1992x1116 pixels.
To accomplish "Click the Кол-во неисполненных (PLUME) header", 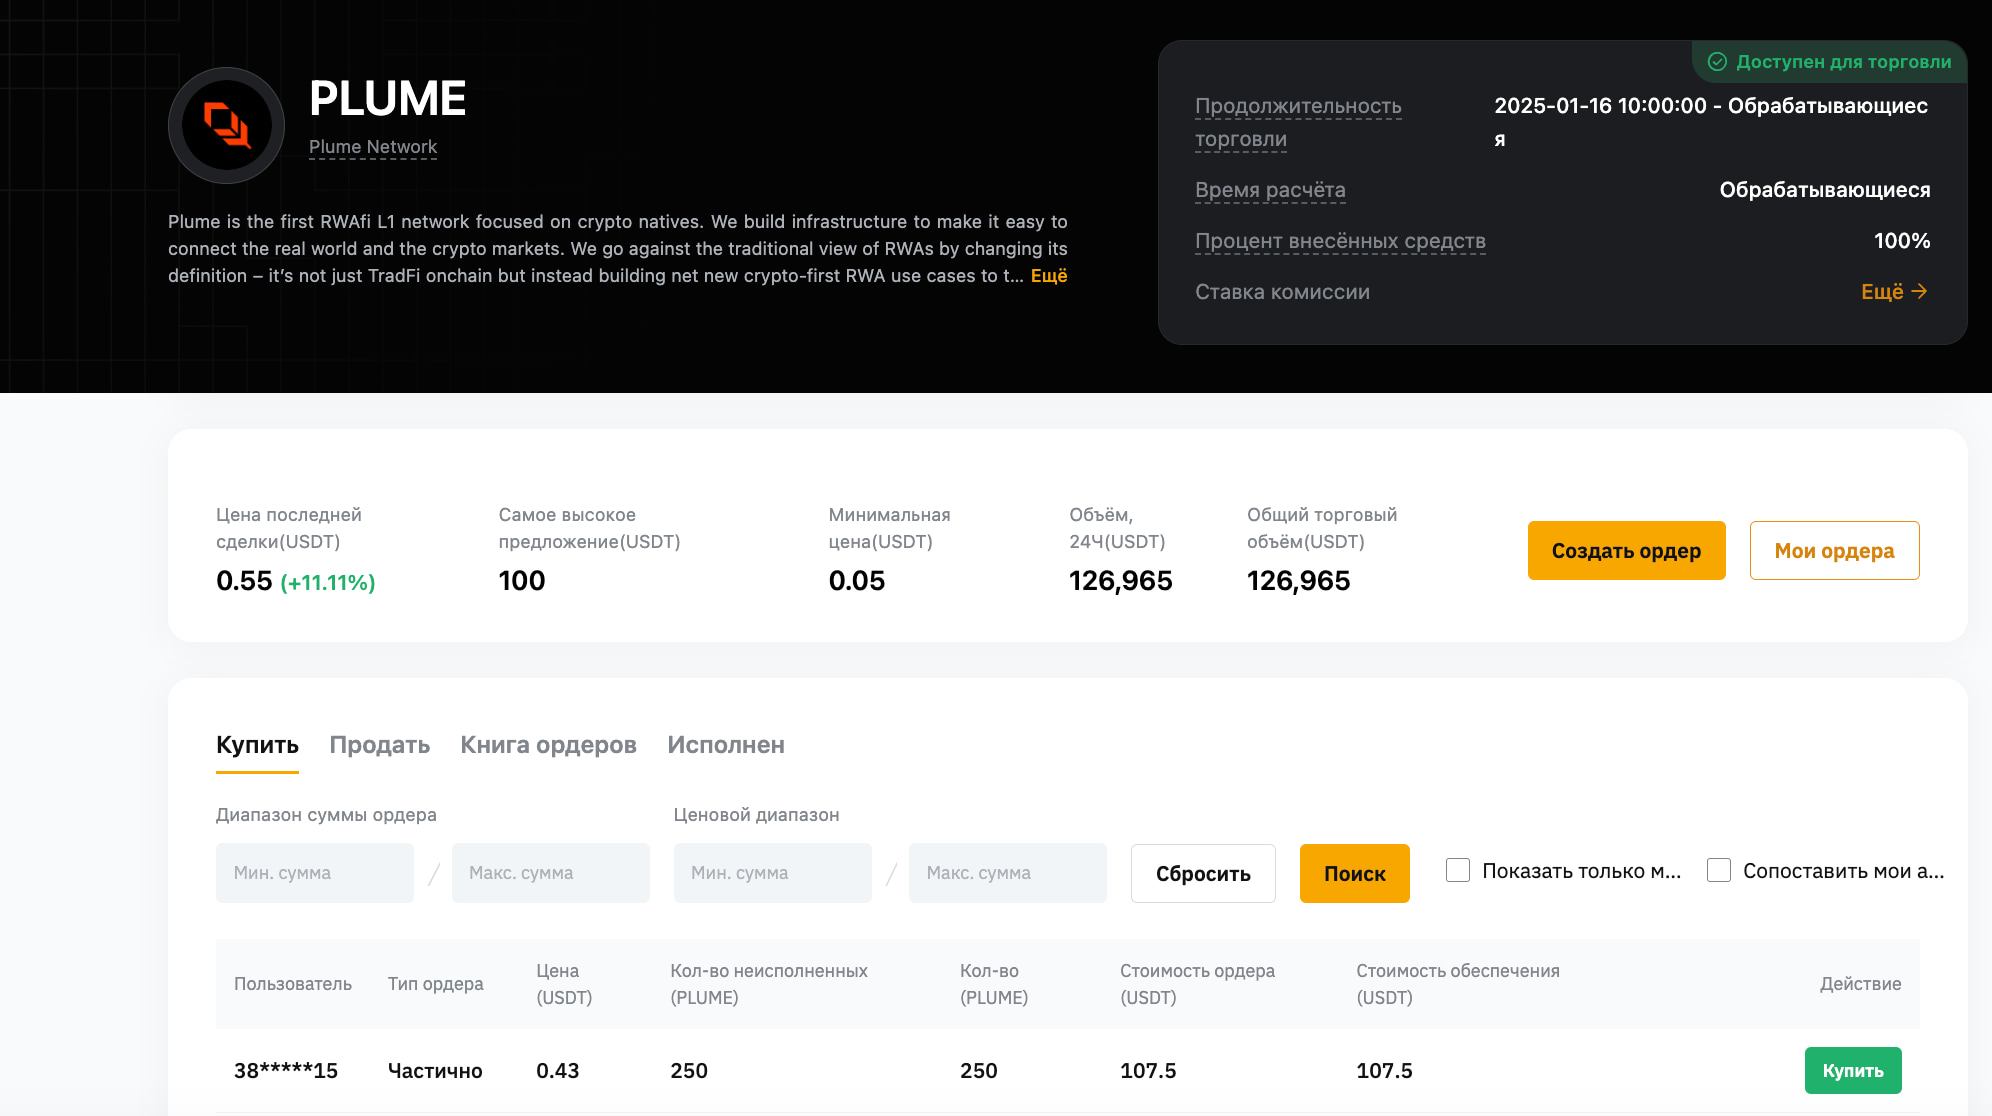I will pos(769,984).
